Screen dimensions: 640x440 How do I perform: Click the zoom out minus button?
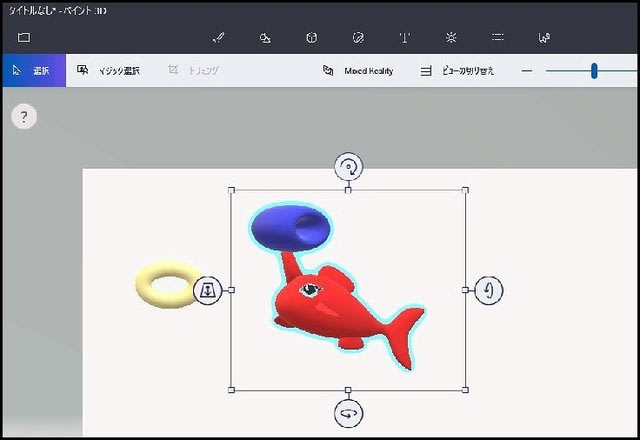coord(527,71)
